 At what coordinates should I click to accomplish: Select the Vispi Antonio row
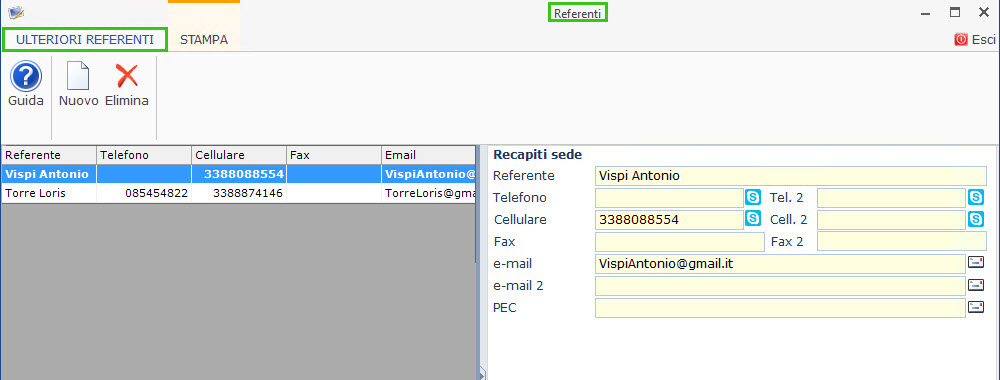point(239,174)
